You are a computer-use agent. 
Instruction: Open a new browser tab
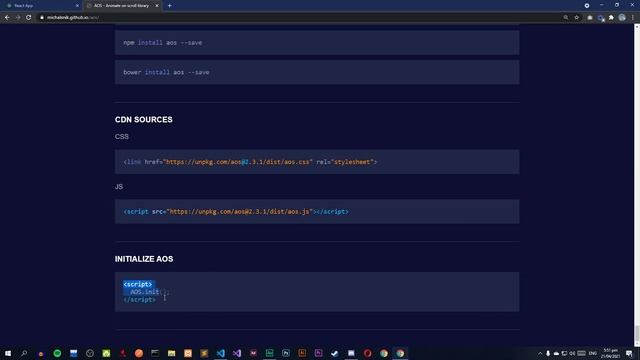169,6
